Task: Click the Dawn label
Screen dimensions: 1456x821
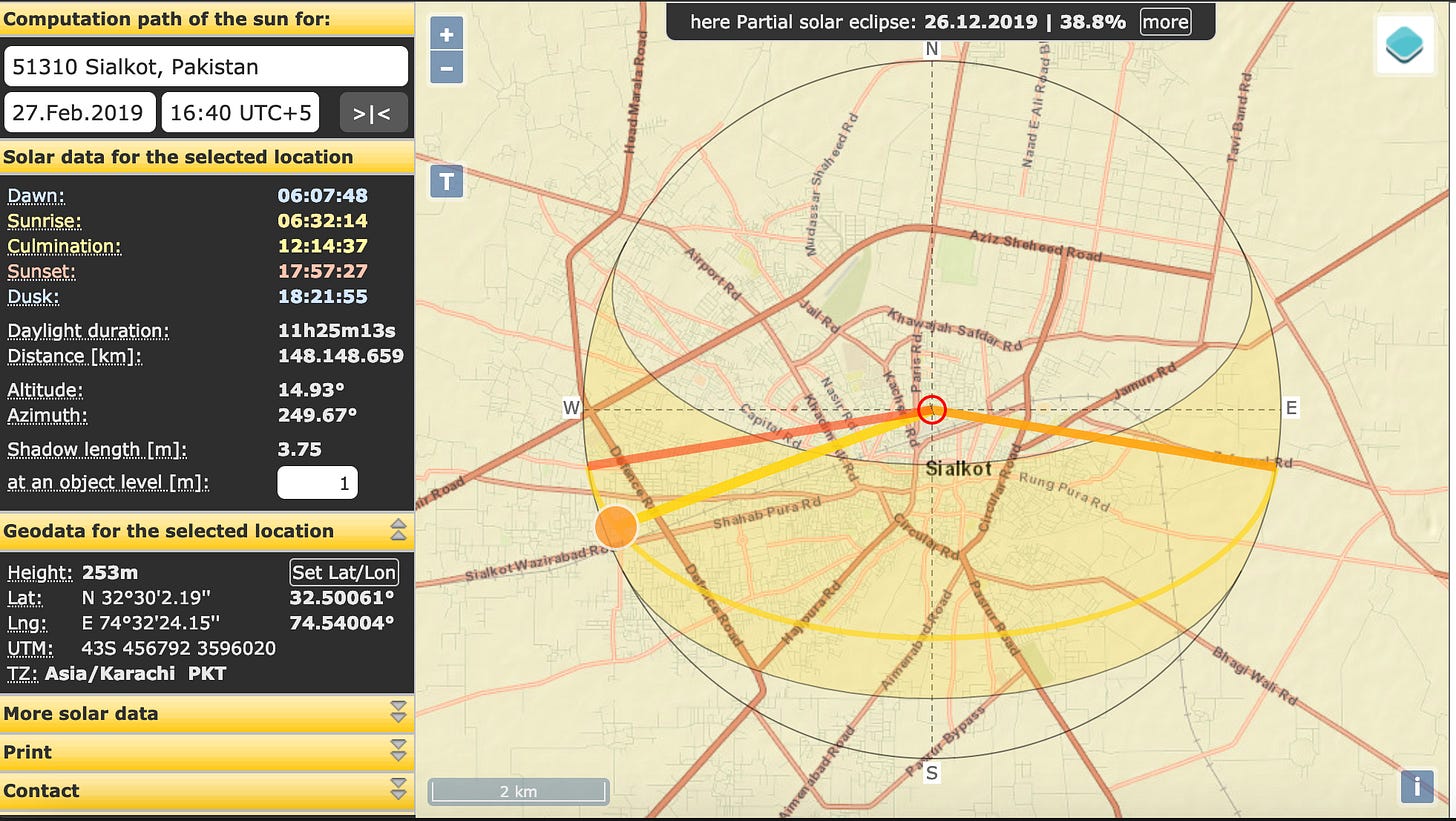Action: (36, 196)
